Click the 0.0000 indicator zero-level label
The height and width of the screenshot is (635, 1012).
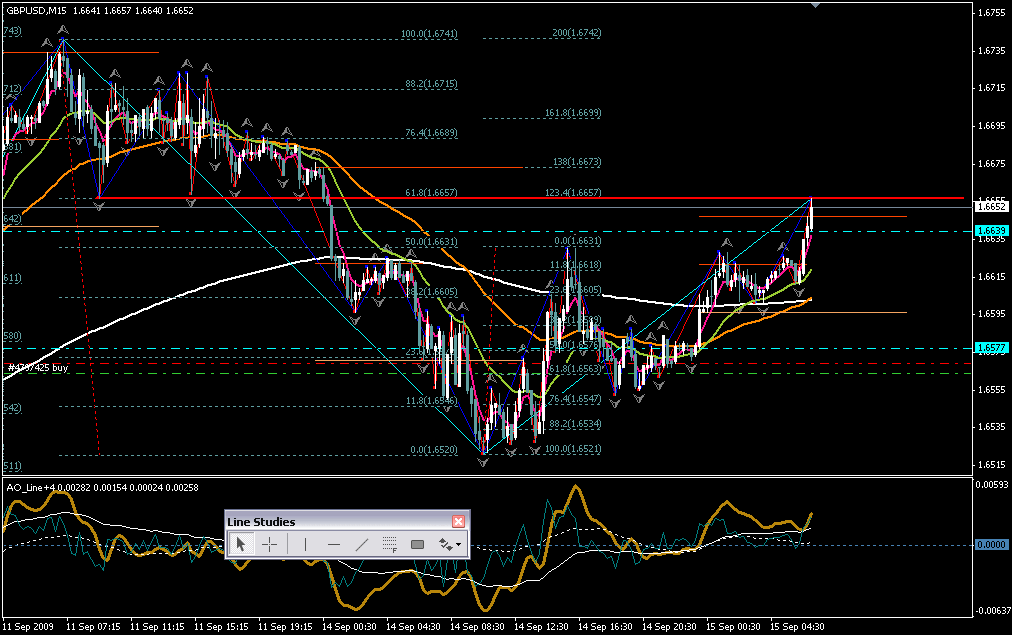(992, 545)
